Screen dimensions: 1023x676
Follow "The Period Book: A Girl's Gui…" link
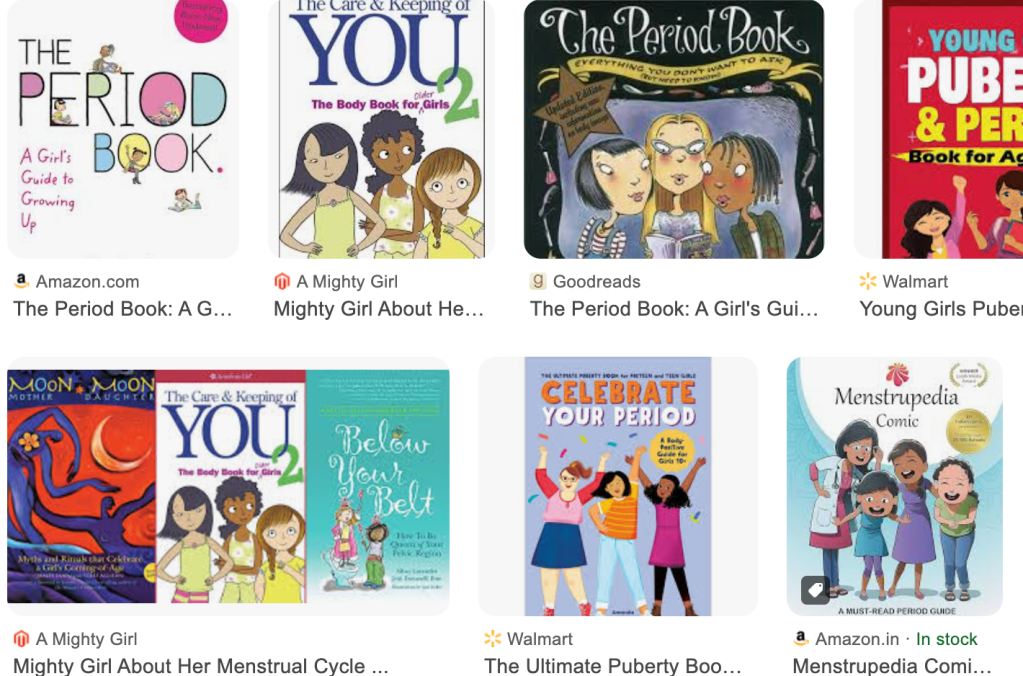[x=674, y=309]
